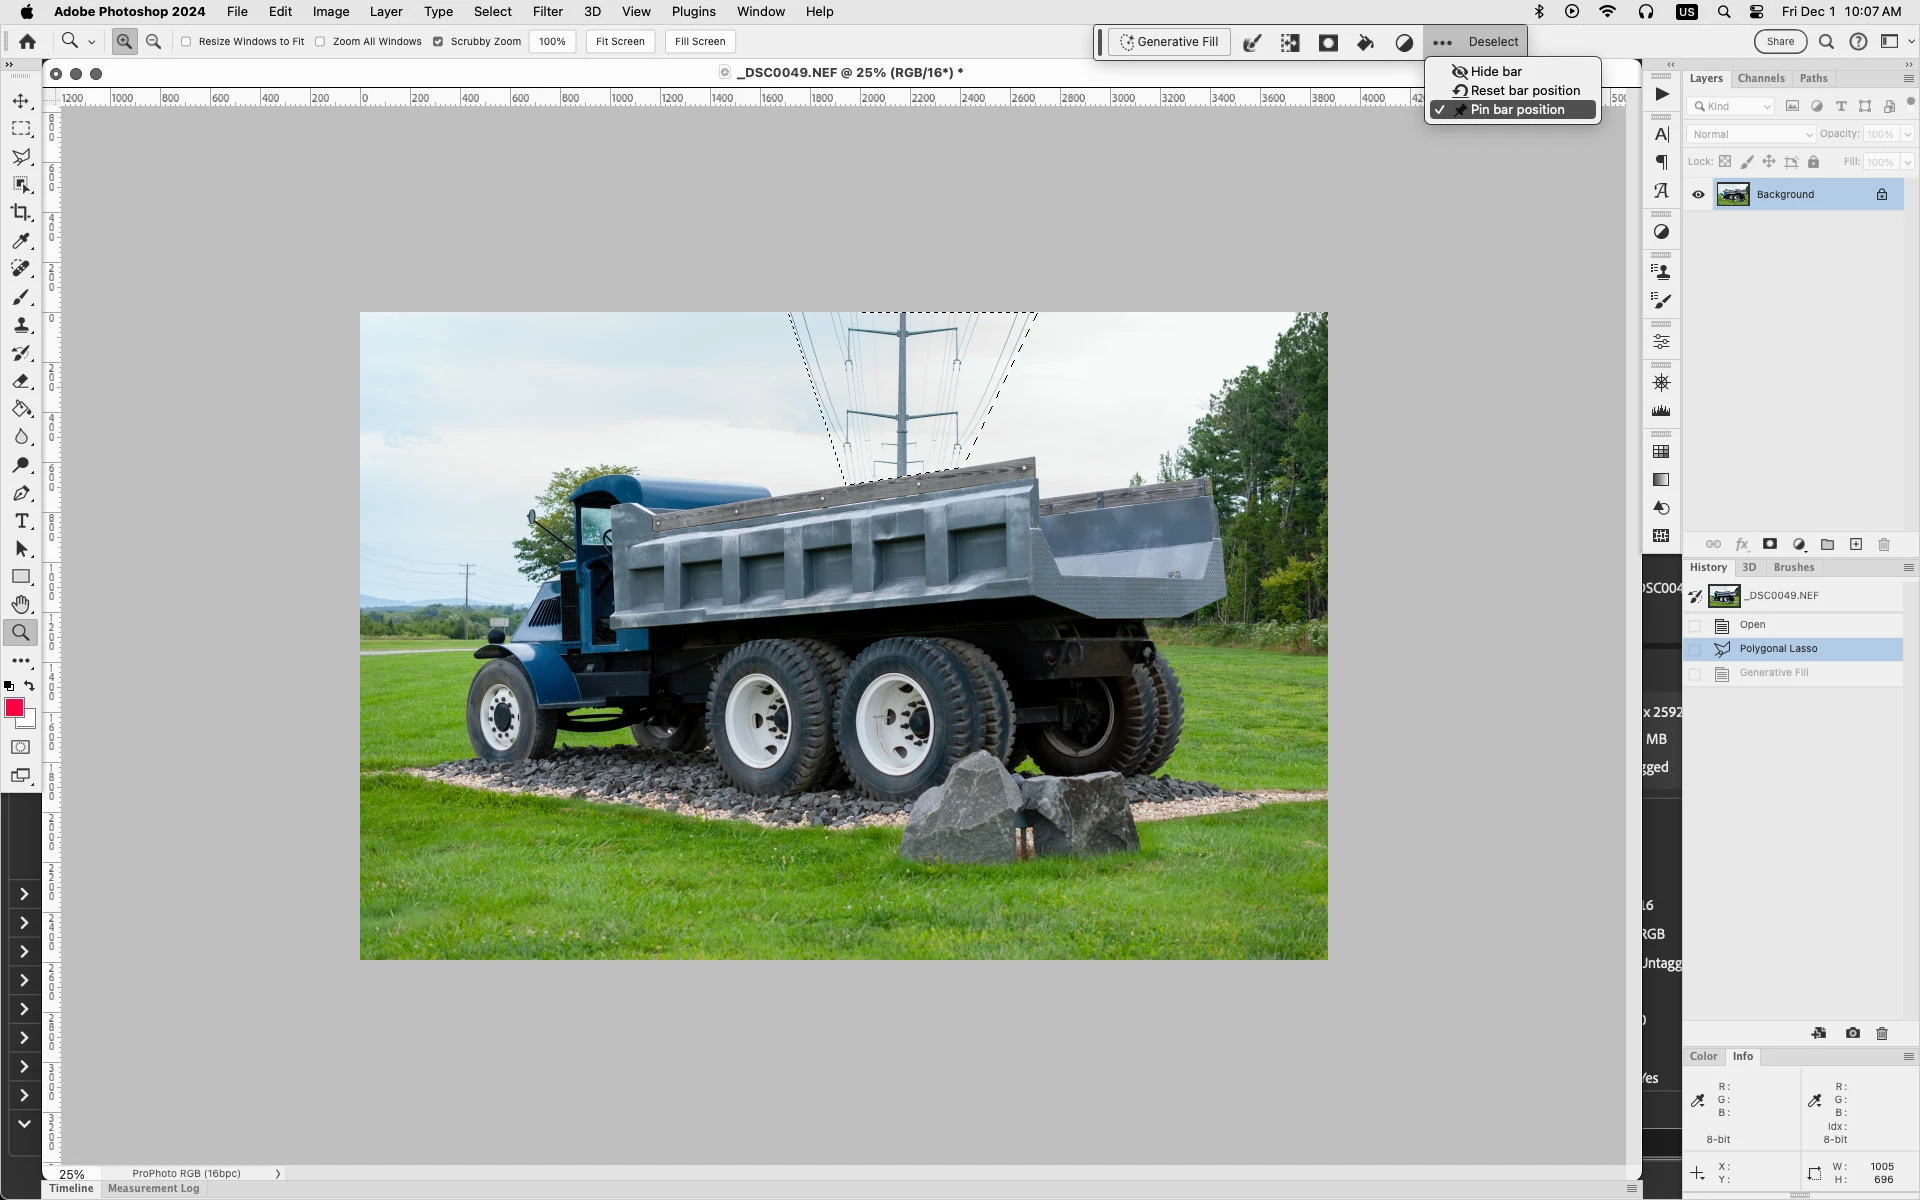The height and width of the screenshot is (1200, 1920).
Task: Click the red foreground color swatch
Action: [14, 708]
